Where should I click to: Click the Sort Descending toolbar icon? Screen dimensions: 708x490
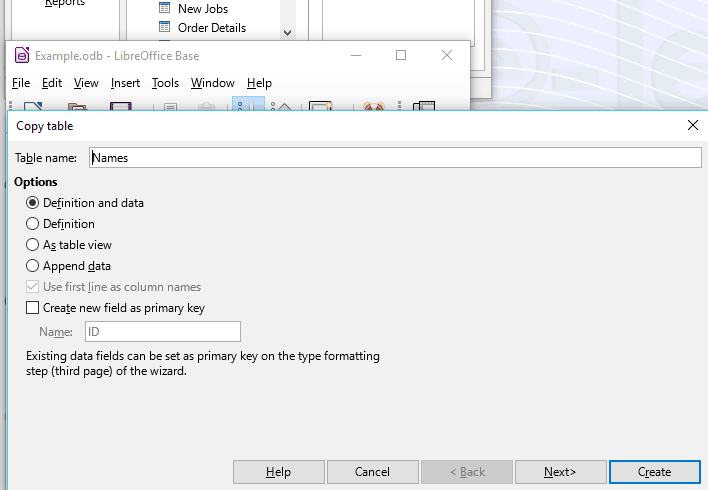pyautogui.click(x=280, y=106)
